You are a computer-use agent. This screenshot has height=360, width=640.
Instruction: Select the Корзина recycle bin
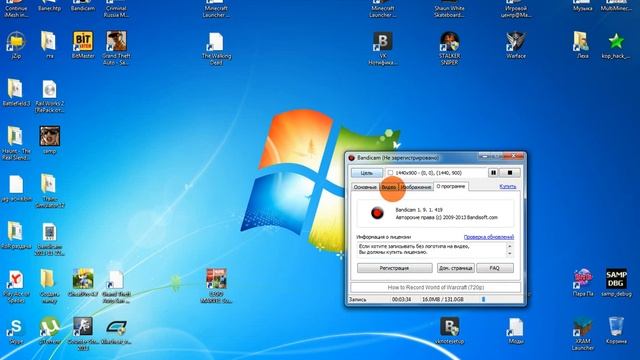(616, 331)
